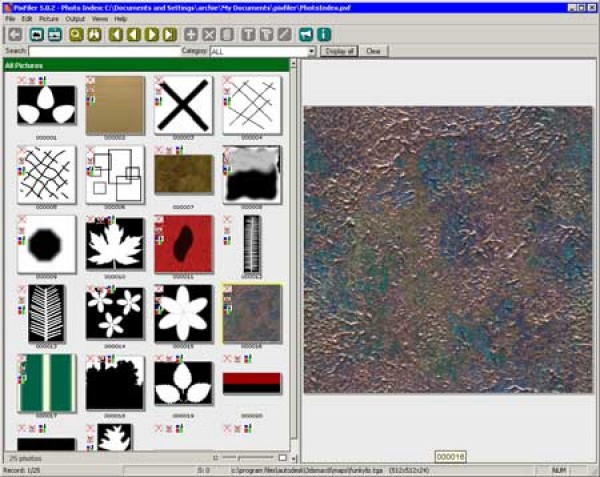This screenshot has height=477, width=600.
Task: Select the white fern leaf thumbnail
Action: tap(46, 313)
